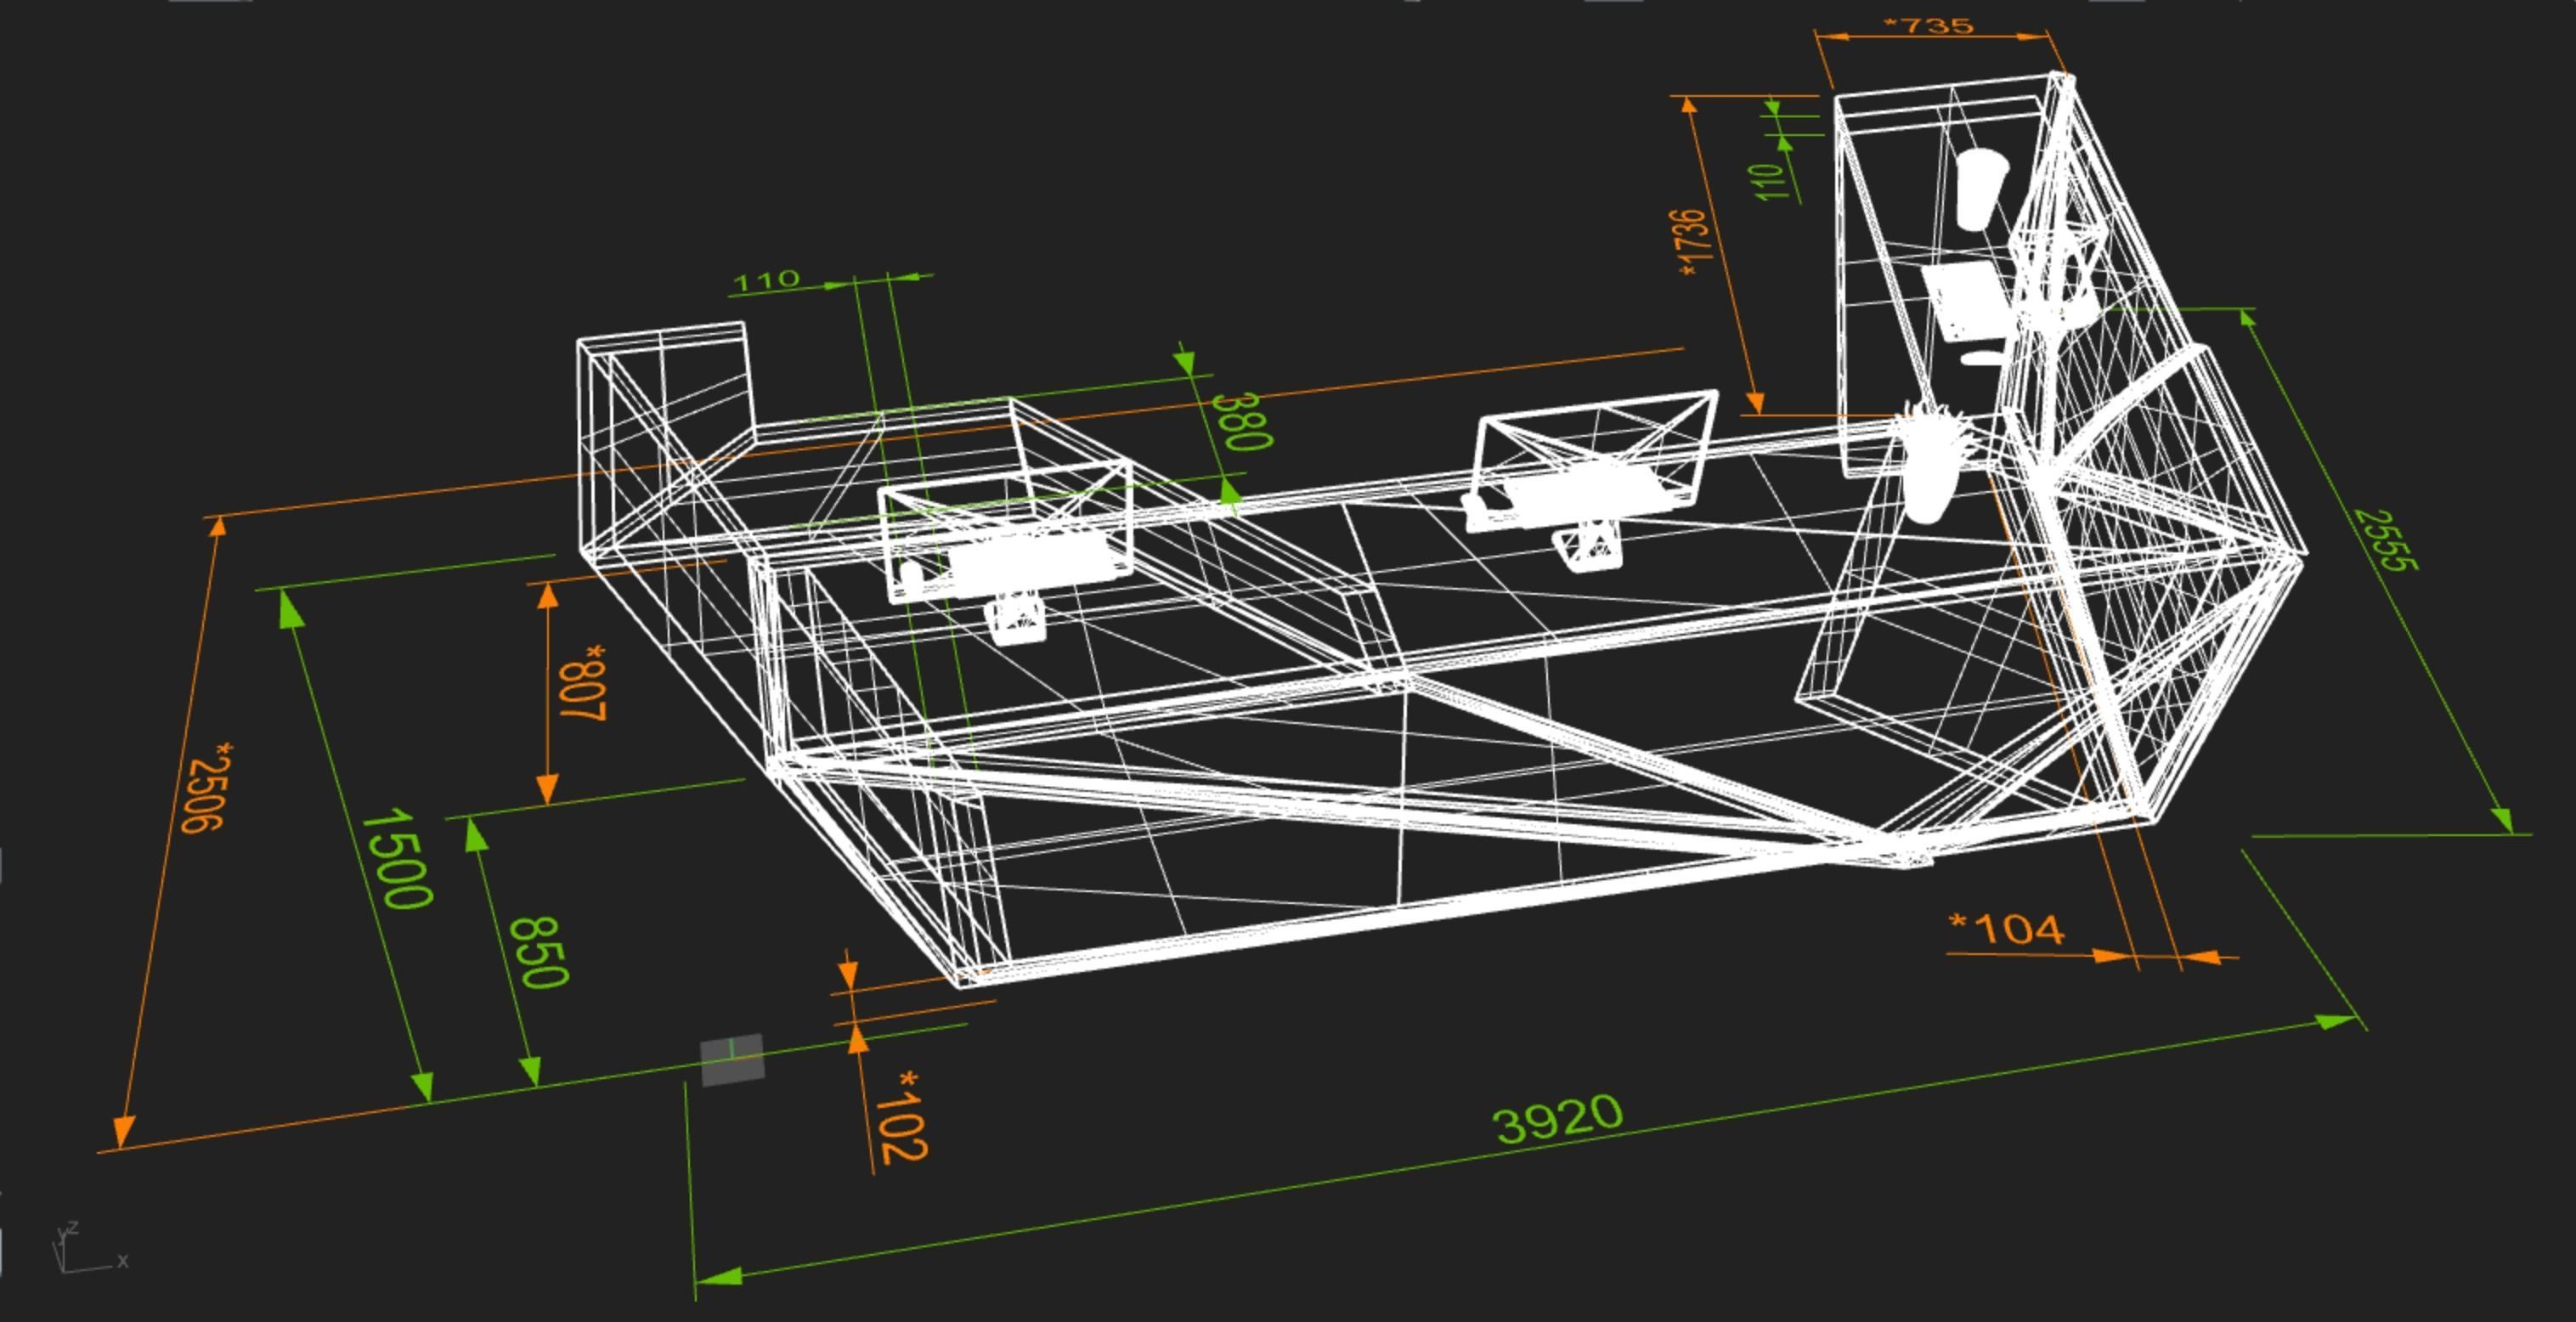Click the horizontal green 110 dimension label
Screen dimensions: 2576x1322
click(x=766, y=281)
